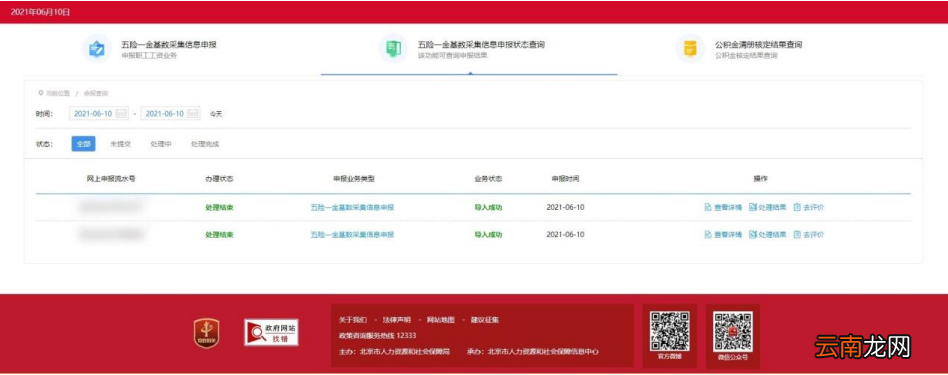The height and width of the screenshot is (375, 948).
Task: Open 处理结果 link in the first row
Action: (x=773, y=207)
